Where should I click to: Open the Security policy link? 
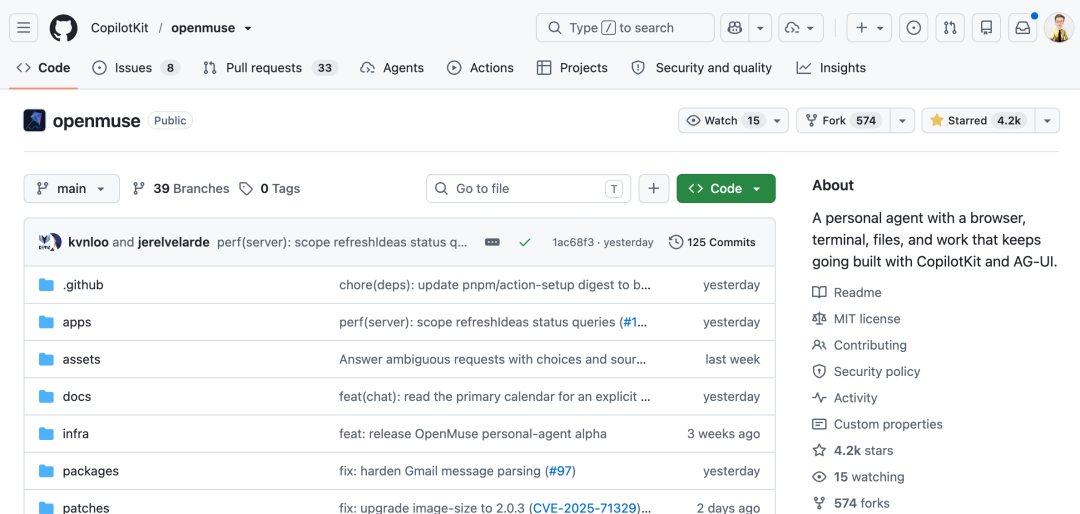866,371
